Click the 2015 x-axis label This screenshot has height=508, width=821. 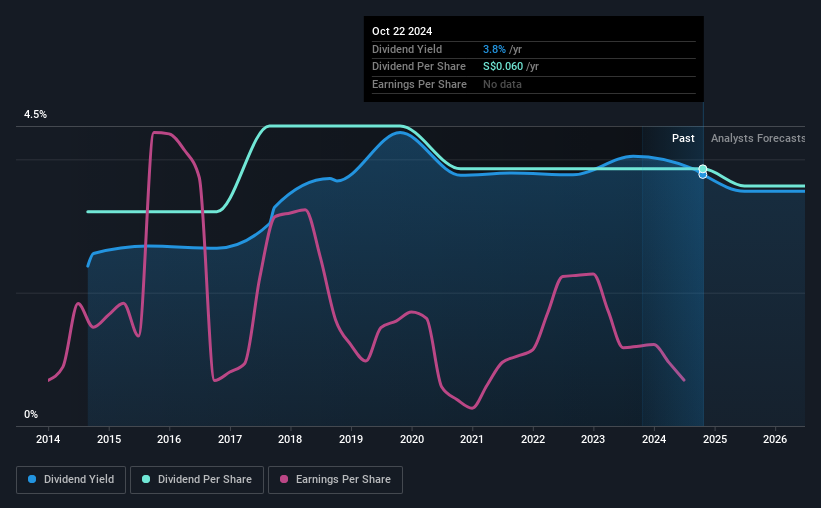coord(109,439)
